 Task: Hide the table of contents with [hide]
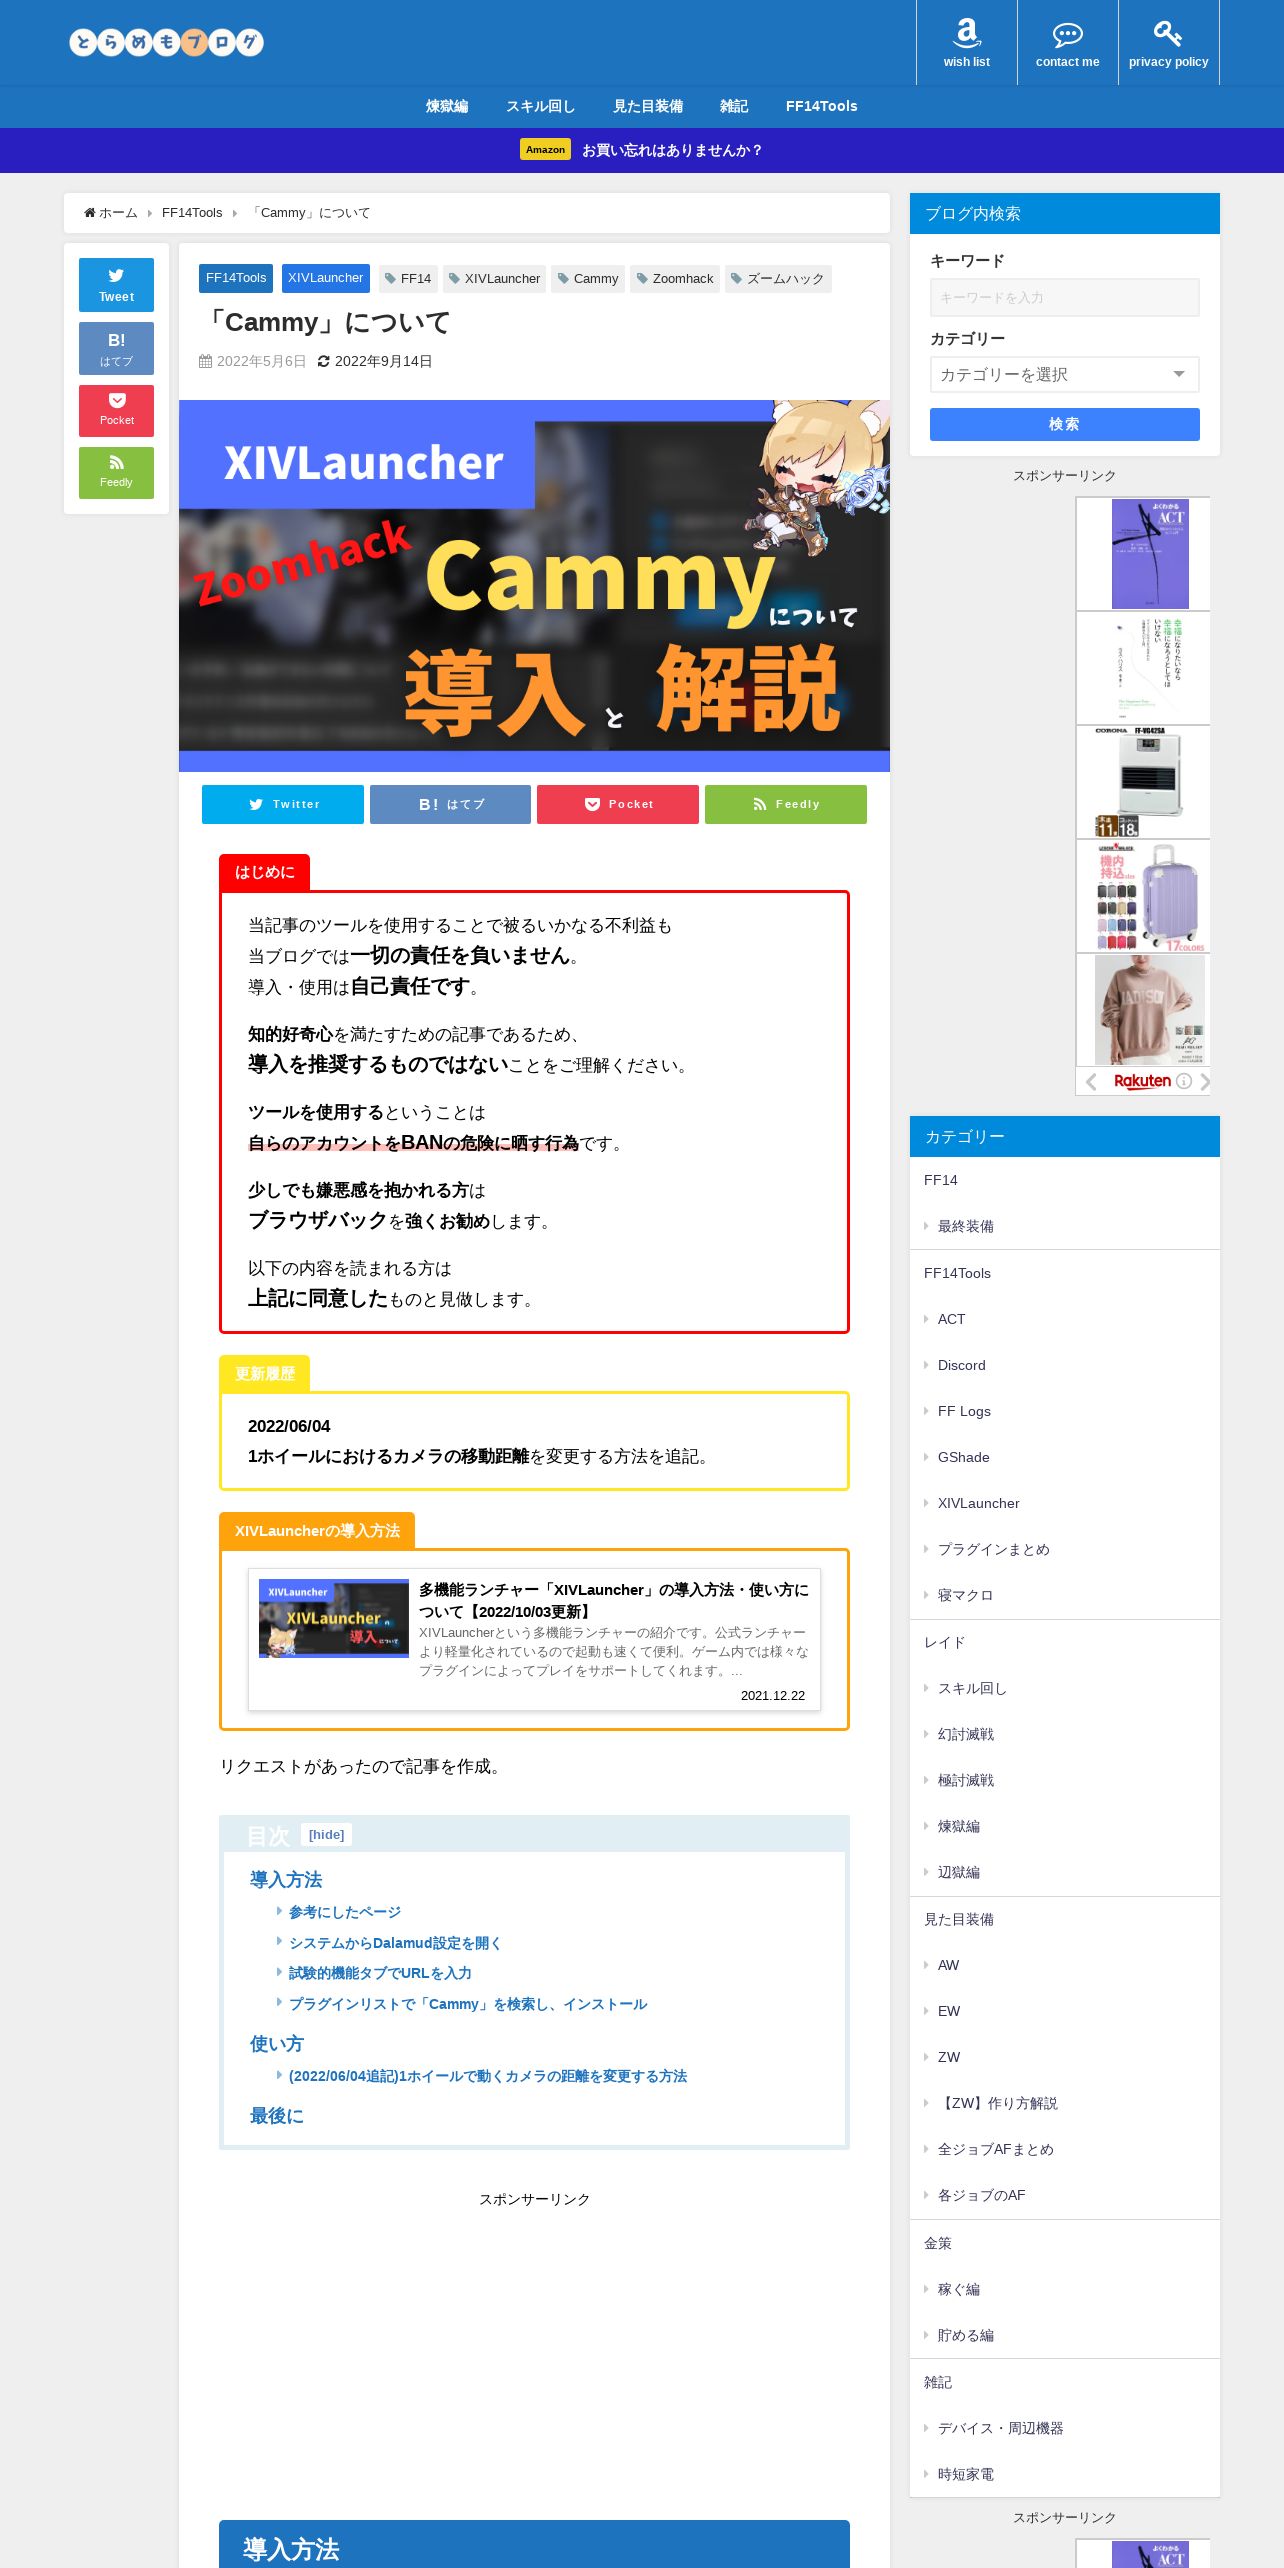[x=327, y=1835]
